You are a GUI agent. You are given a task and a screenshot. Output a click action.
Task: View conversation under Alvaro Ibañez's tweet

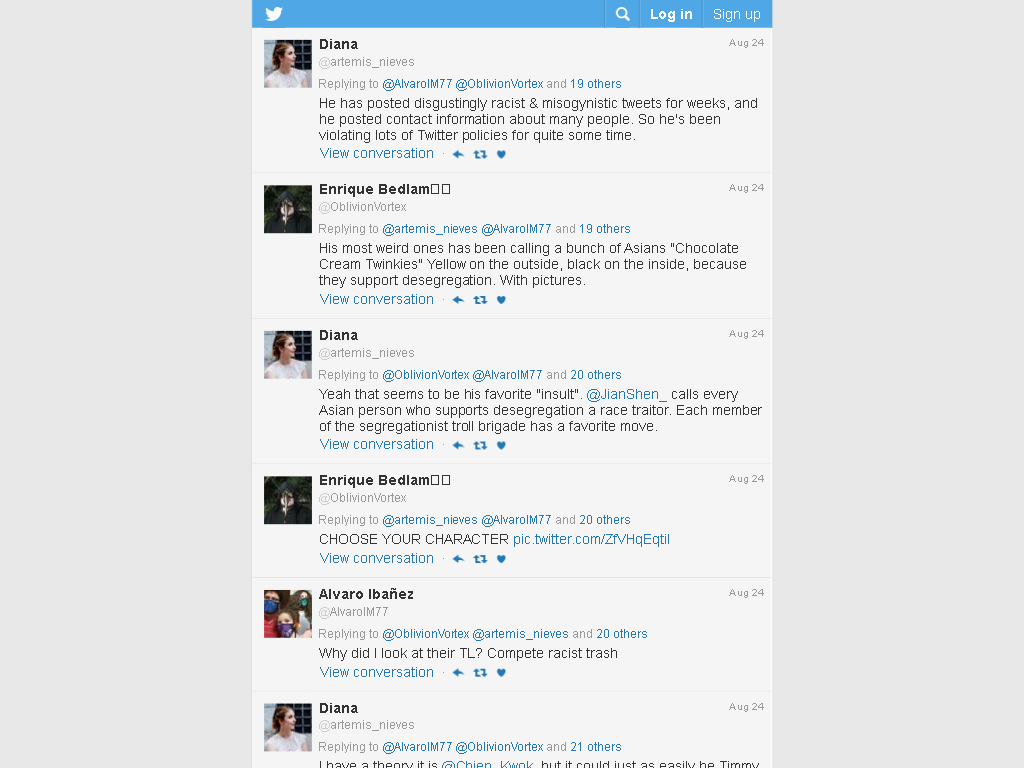click(377, 672)
